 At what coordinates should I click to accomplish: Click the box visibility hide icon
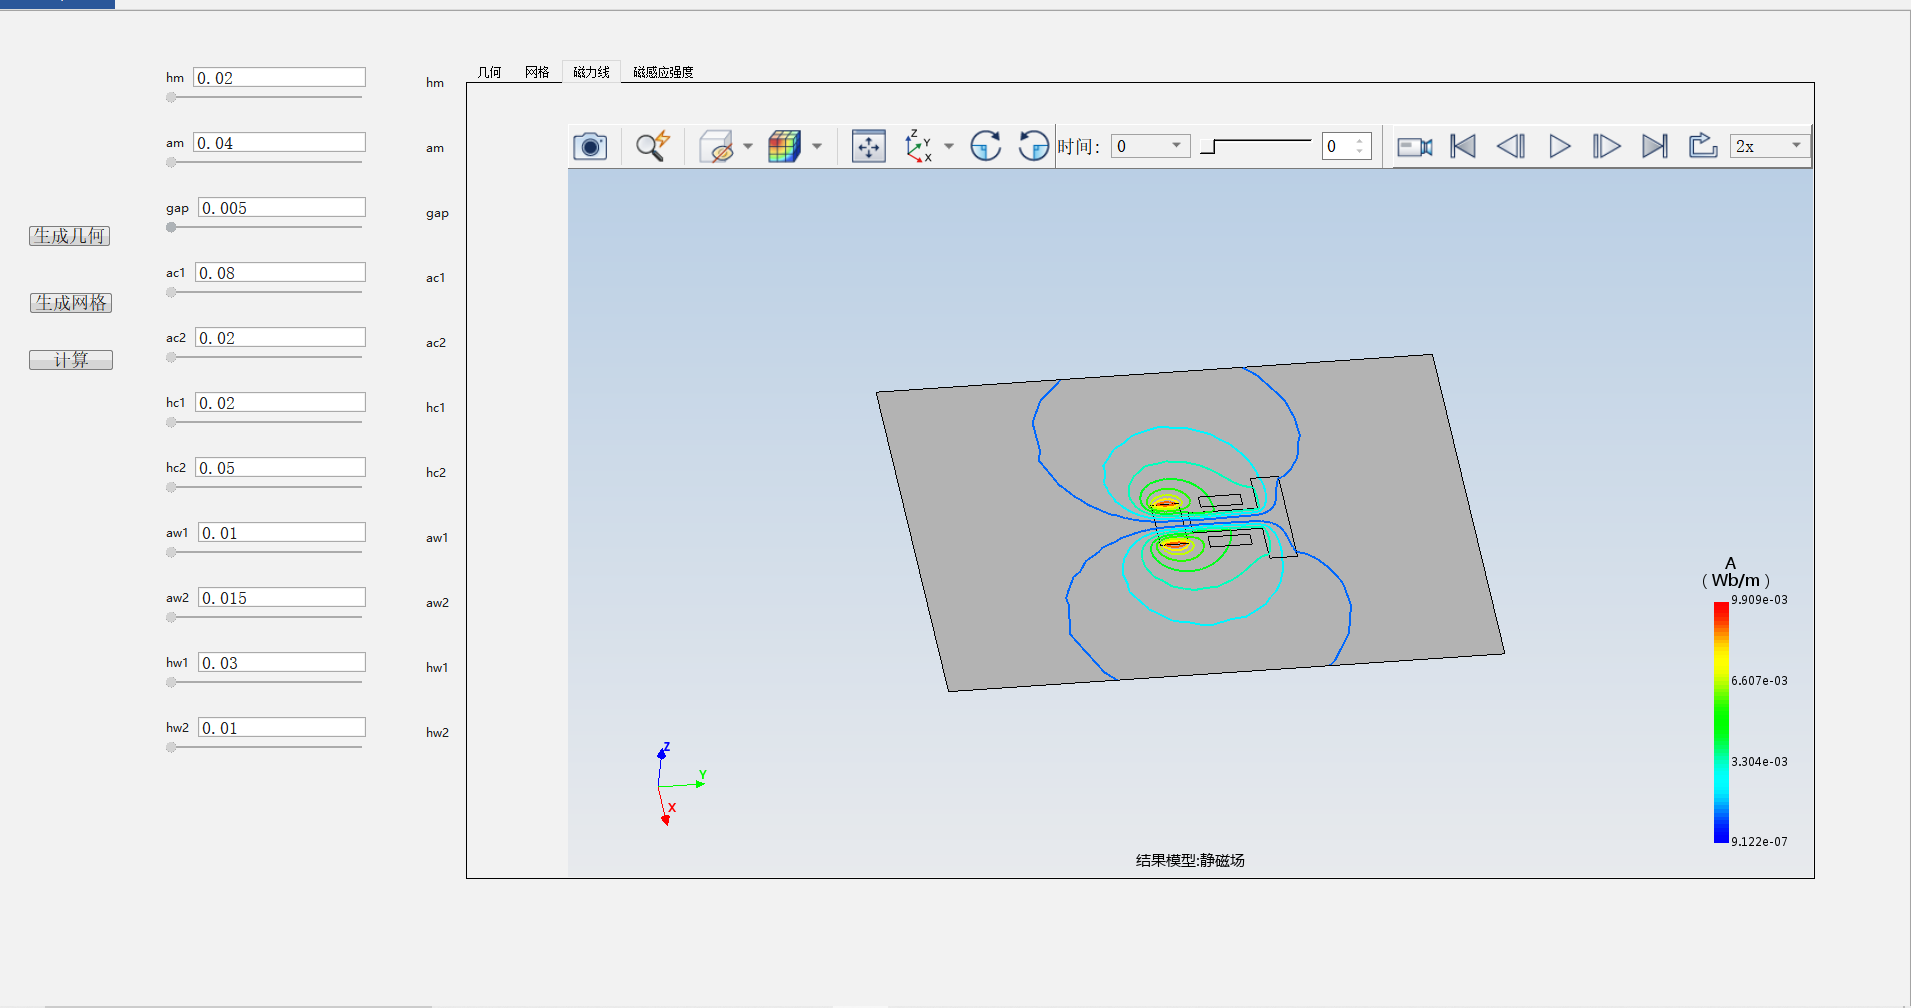click(716, 146)
